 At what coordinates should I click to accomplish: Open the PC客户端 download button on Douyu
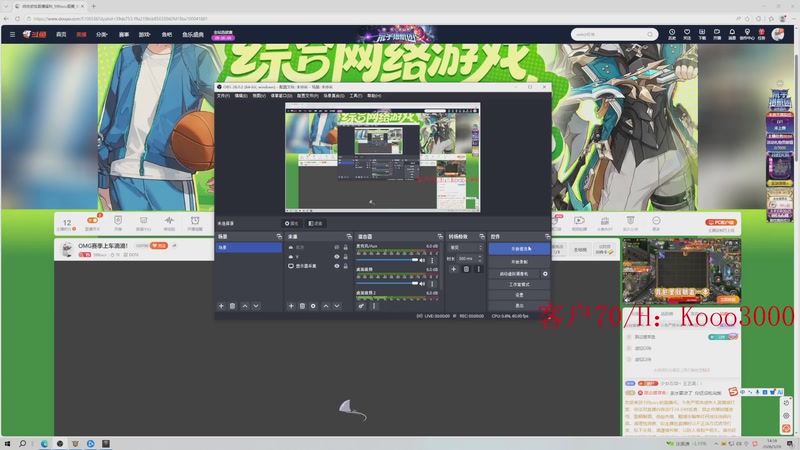coord(721,222)
